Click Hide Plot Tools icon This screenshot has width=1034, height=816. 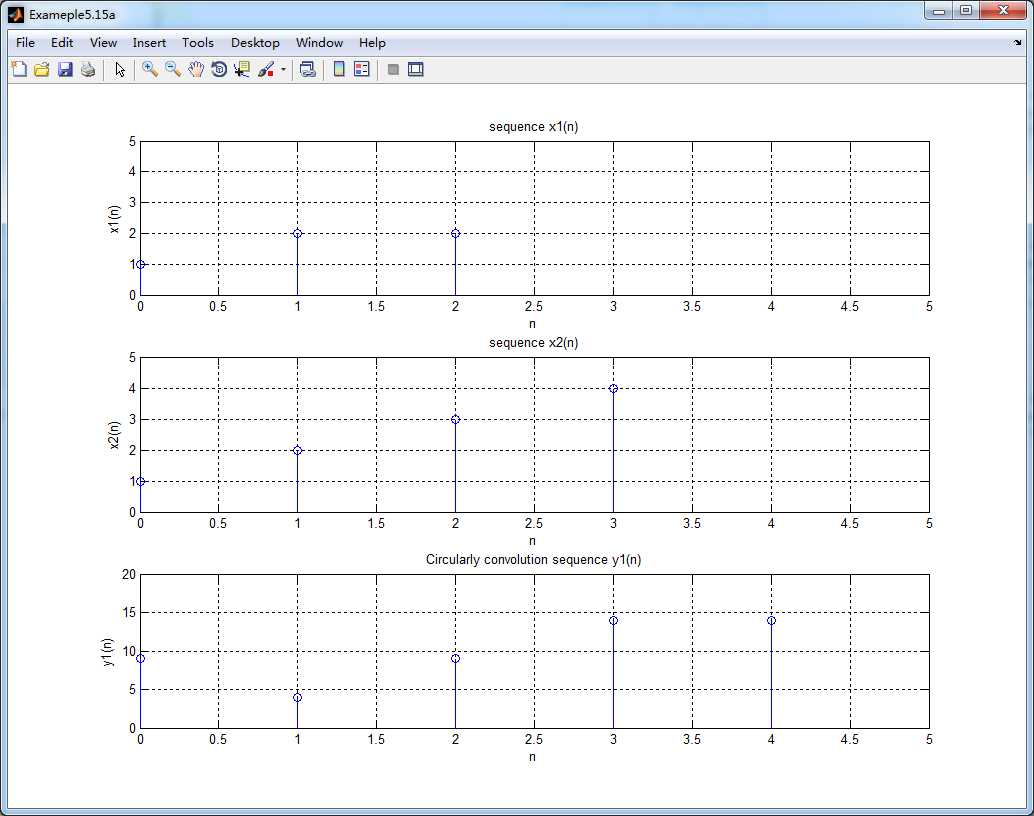coord(393,69)
